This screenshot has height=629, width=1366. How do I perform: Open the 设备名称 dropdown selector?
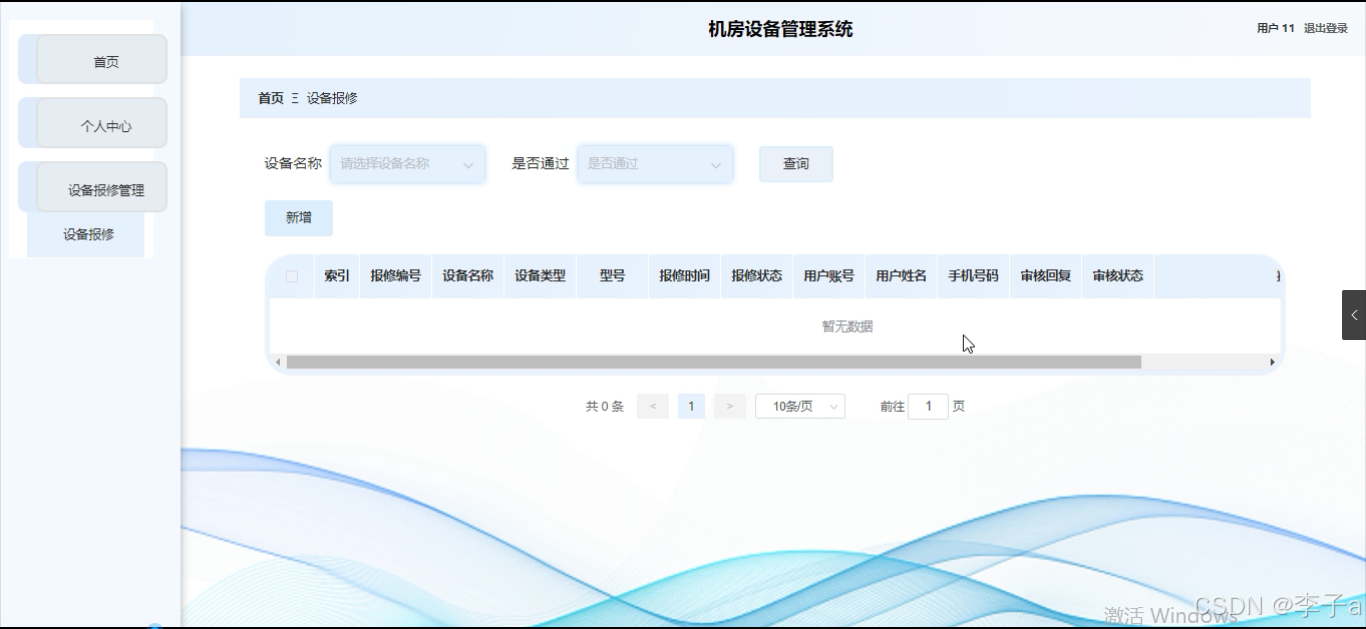tap(408, 164)
